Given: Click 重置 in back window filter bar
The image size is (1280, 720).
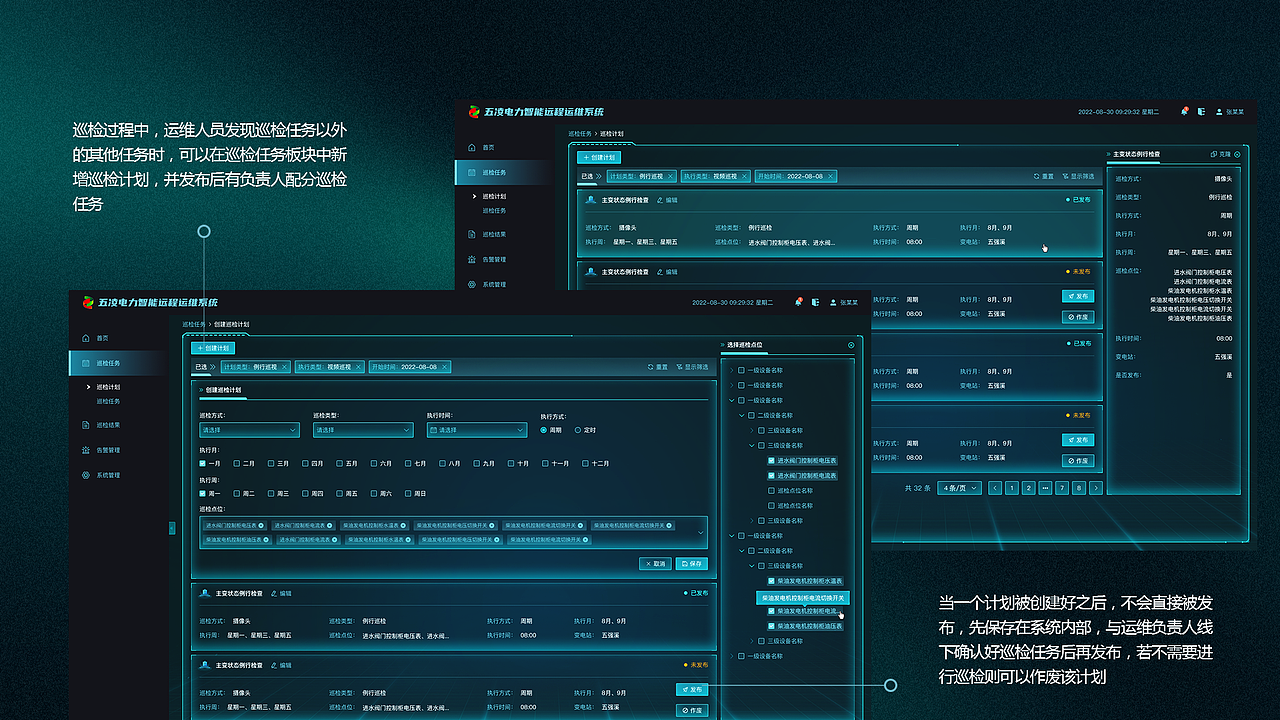Looking at the screenshot, I should click(x=1043, y=176).
